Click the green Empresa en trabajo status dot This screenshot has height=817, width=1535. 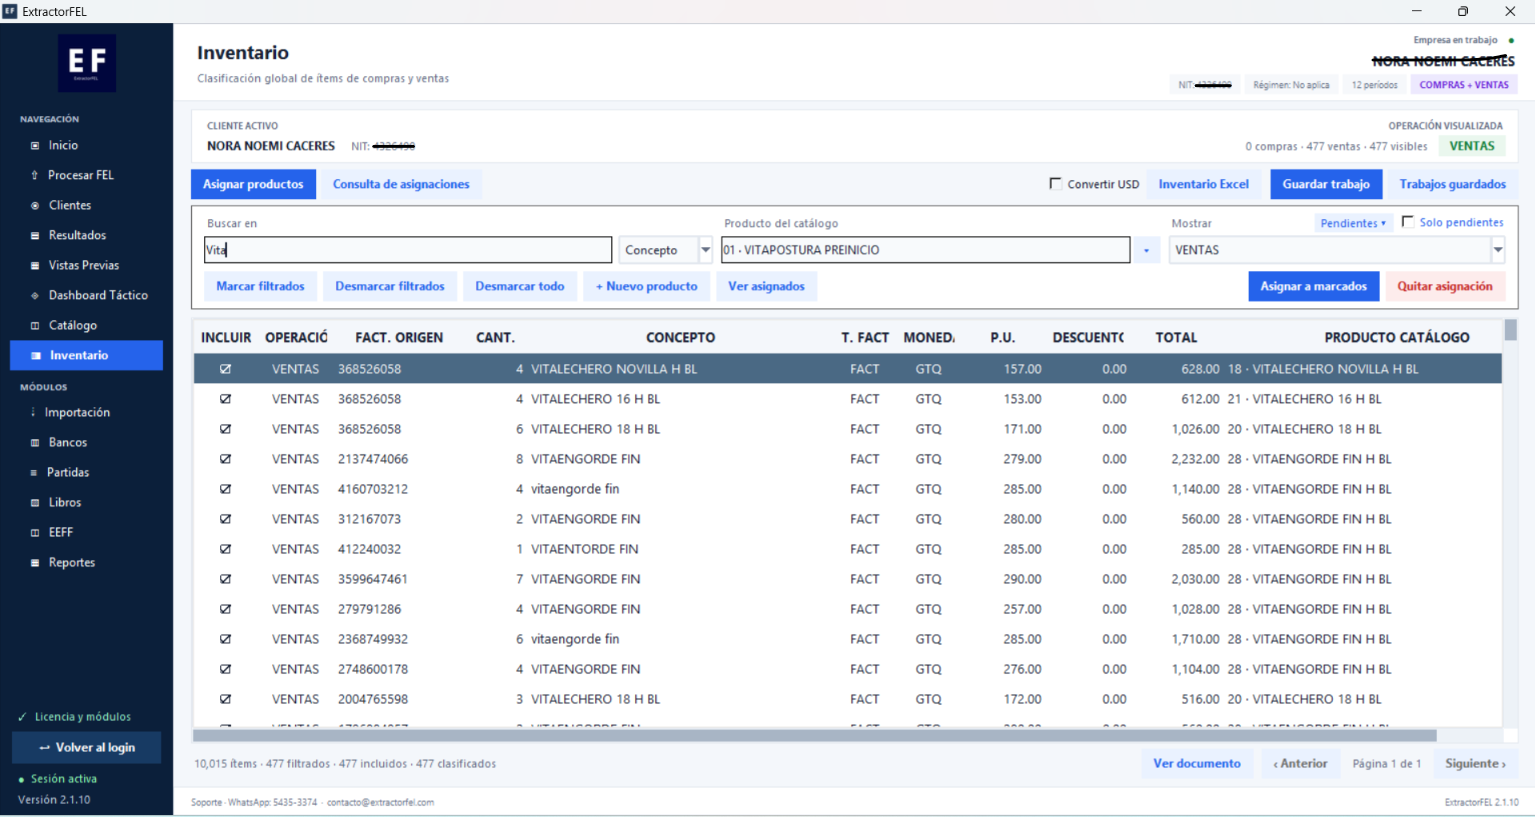[x=1511, y=41]
